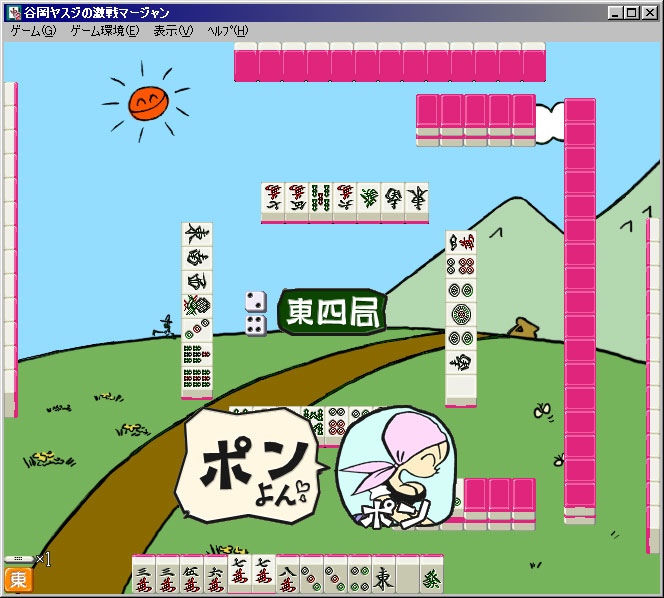Choose the East wind tile in your hand
664x598 pixels.
pyautogui.click(x=383, y=576)
